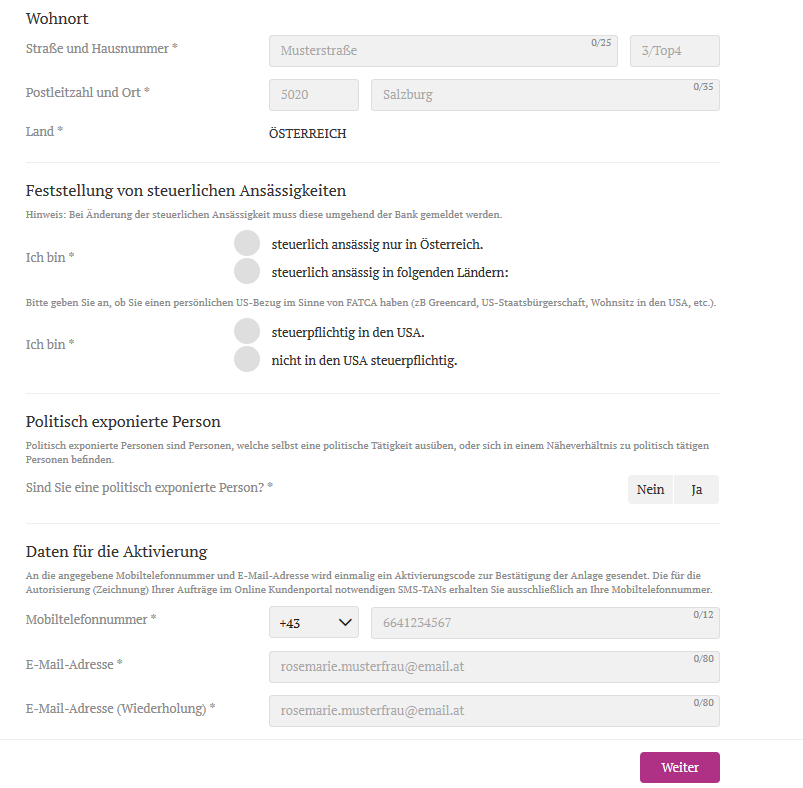The height and width of the screenshot is (788, 803).
Task: Click the 'Mobiltelefonnummer' field label
Action: [x=90, y=620]
